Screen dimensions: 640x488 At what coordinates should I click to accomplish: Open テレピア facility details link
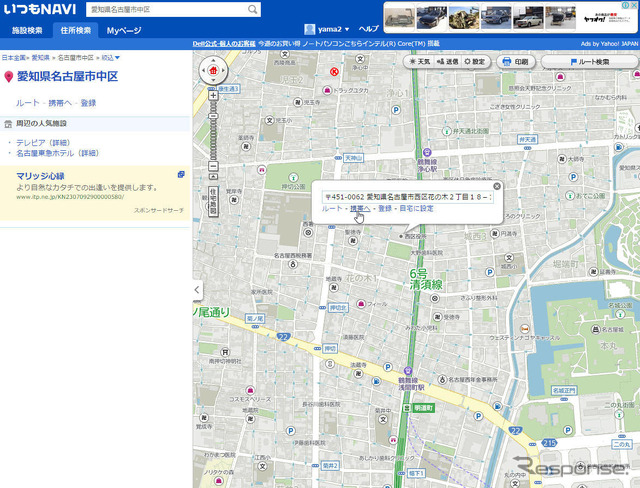point(43,142)
